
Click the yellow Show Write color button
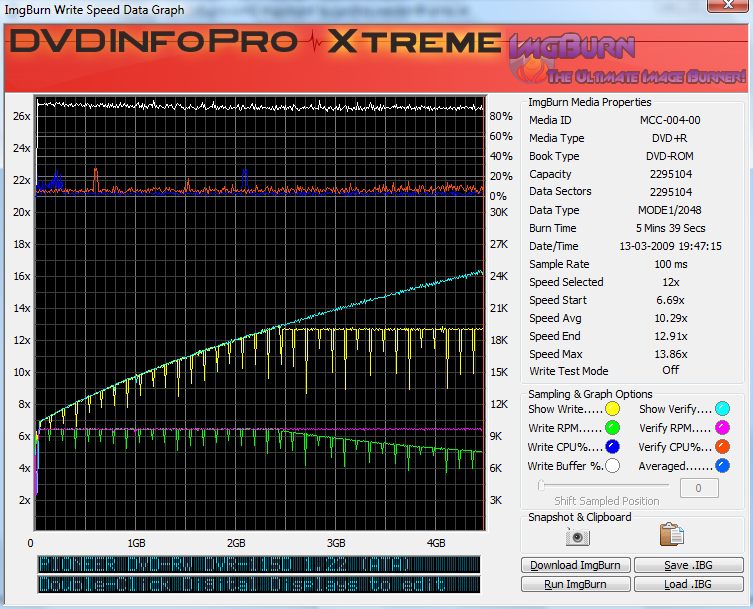(x=612, y=409)
